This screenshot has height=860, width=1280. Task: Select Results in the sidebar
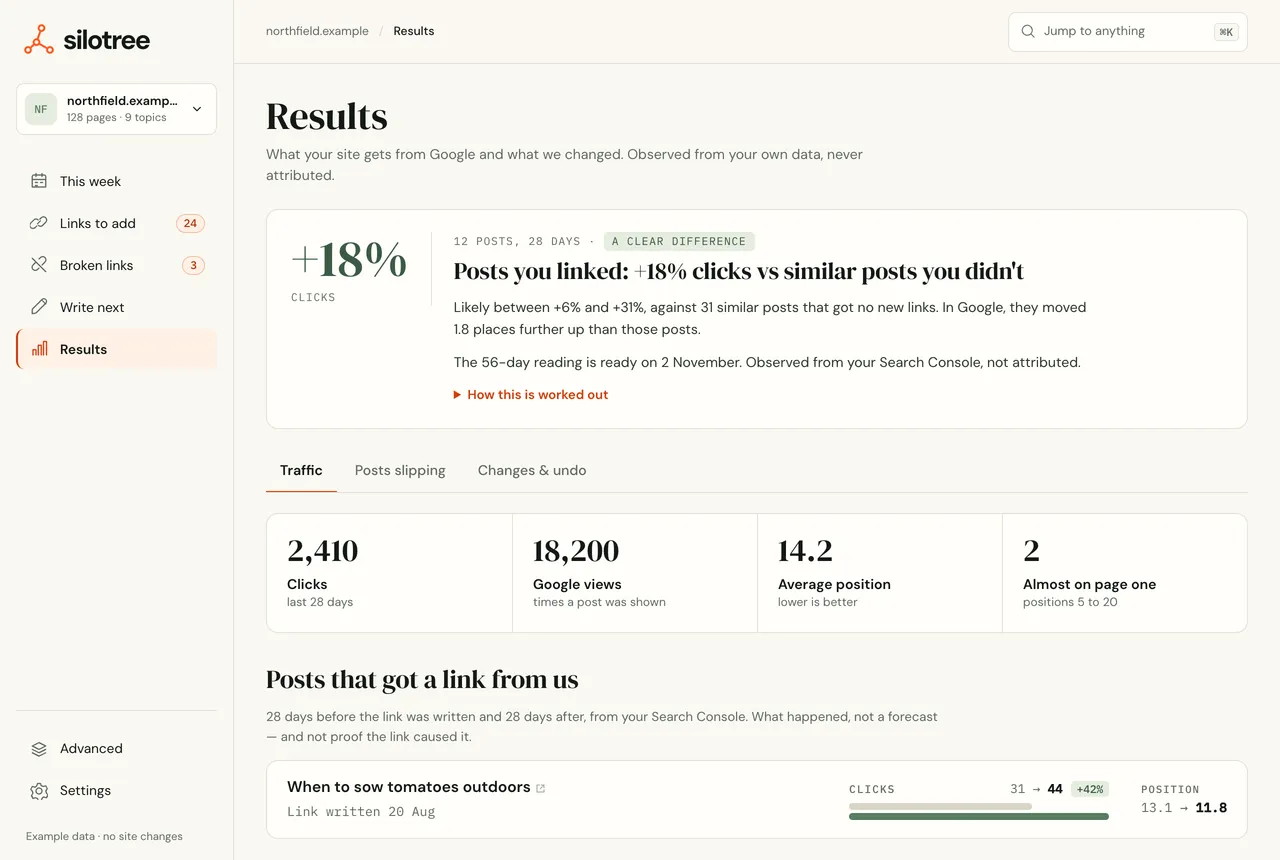[x=116, y=349]
